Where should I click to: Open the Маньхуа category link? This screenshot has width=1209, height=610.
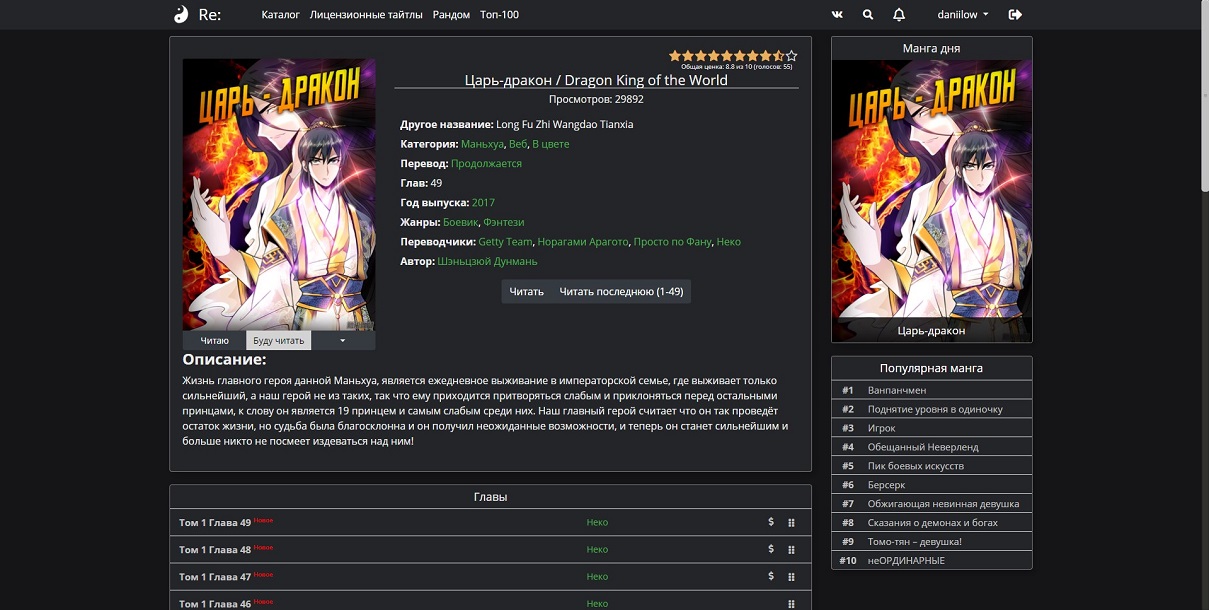pyautogui.click(x=482, y=144)
